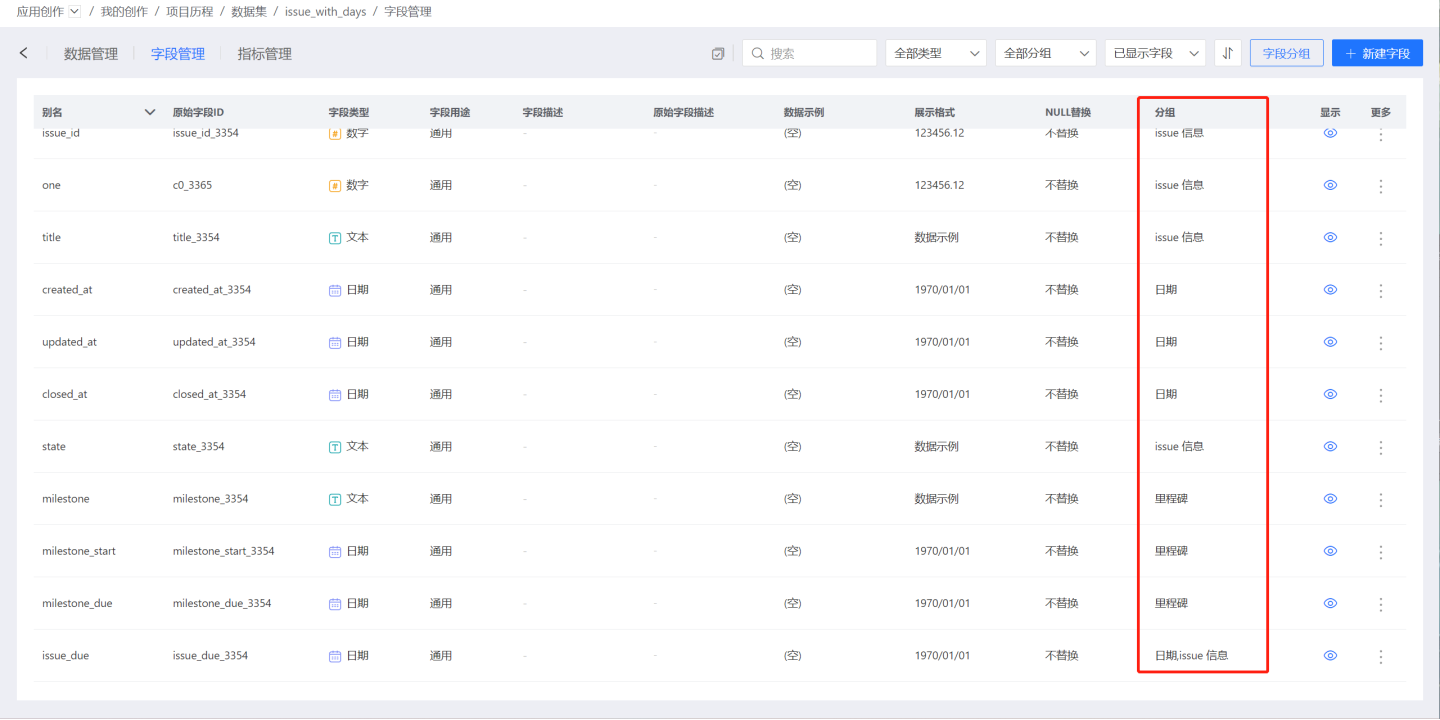Click the back arrow icon

point(24,53)
